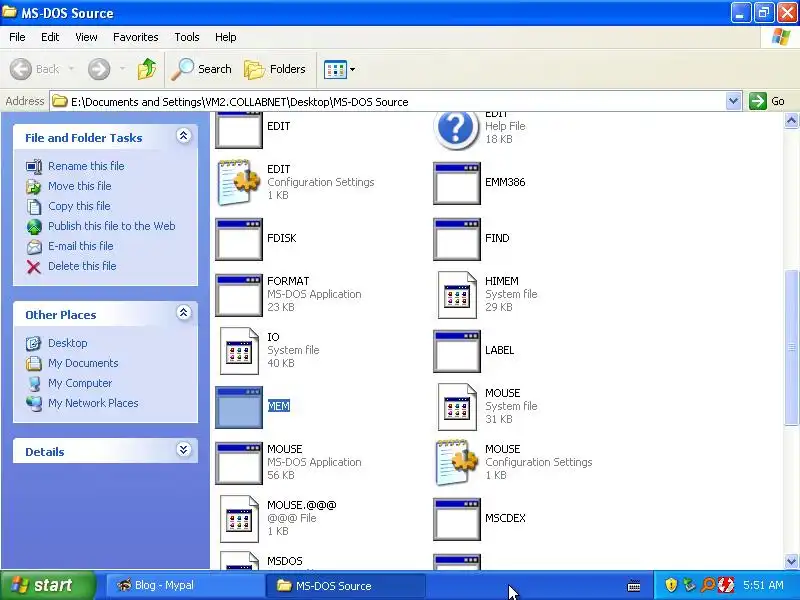Click the Go button
Viewport: 800px width, 600px height.
point(767,101)
